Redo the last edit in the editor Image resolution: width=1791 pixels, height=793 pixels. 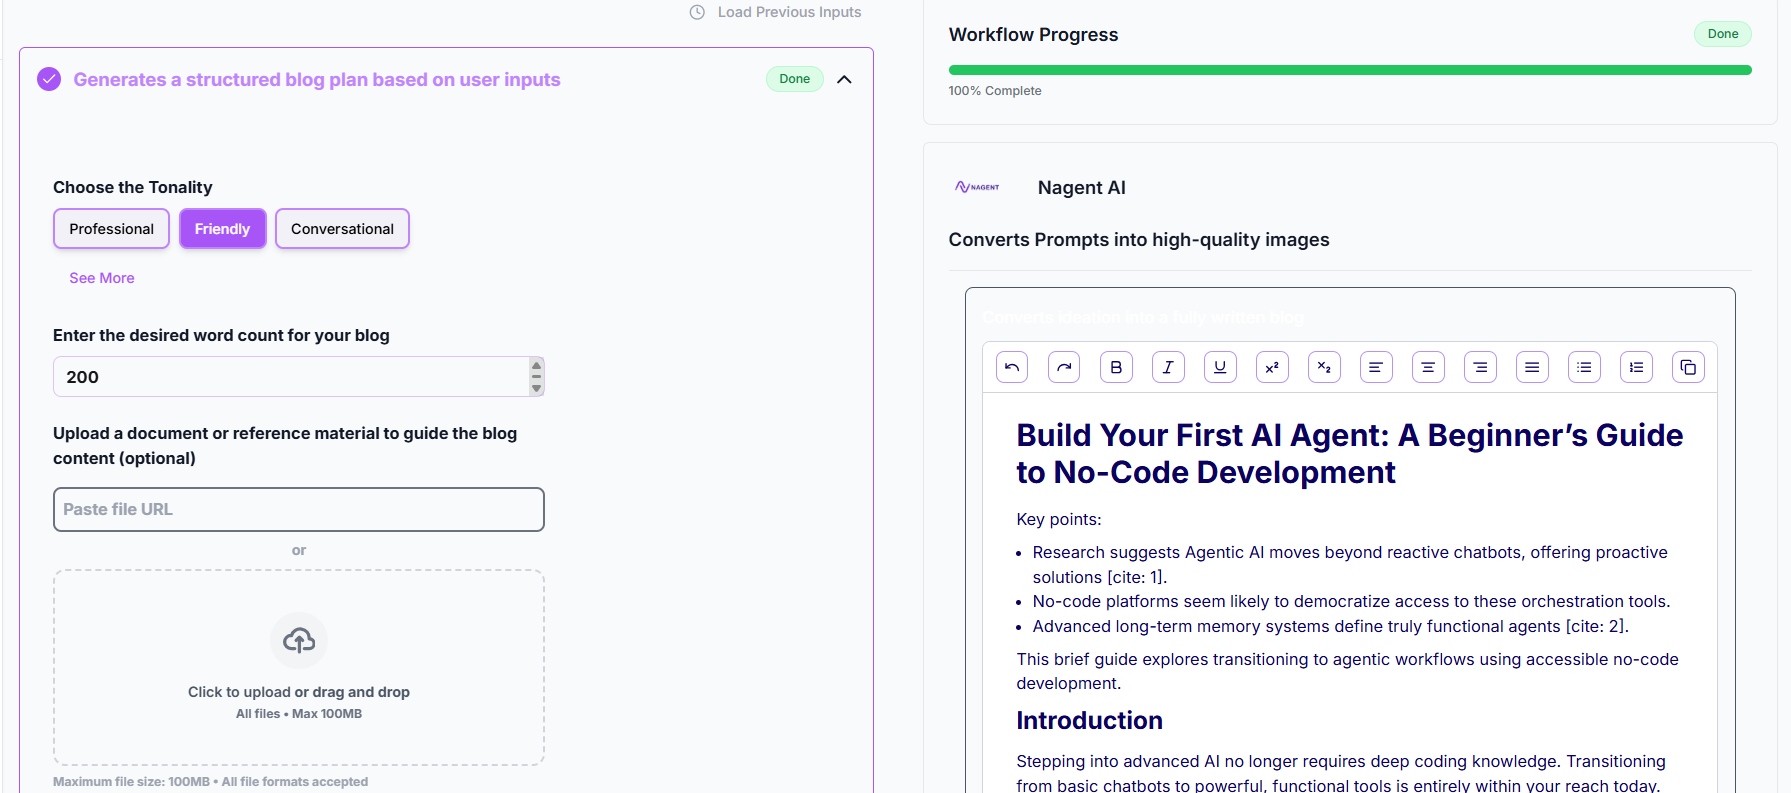tap(1064, 368)
